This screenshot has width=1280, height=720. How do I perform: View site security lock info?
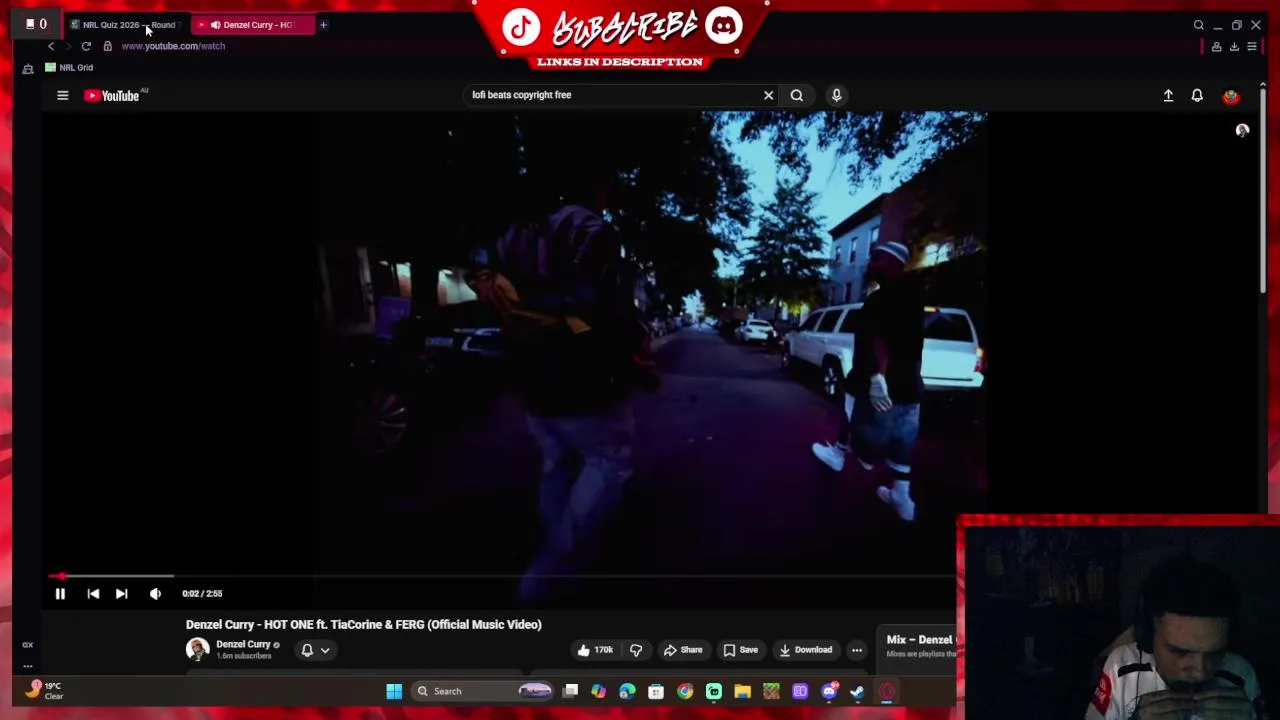(x=108, y=46)
